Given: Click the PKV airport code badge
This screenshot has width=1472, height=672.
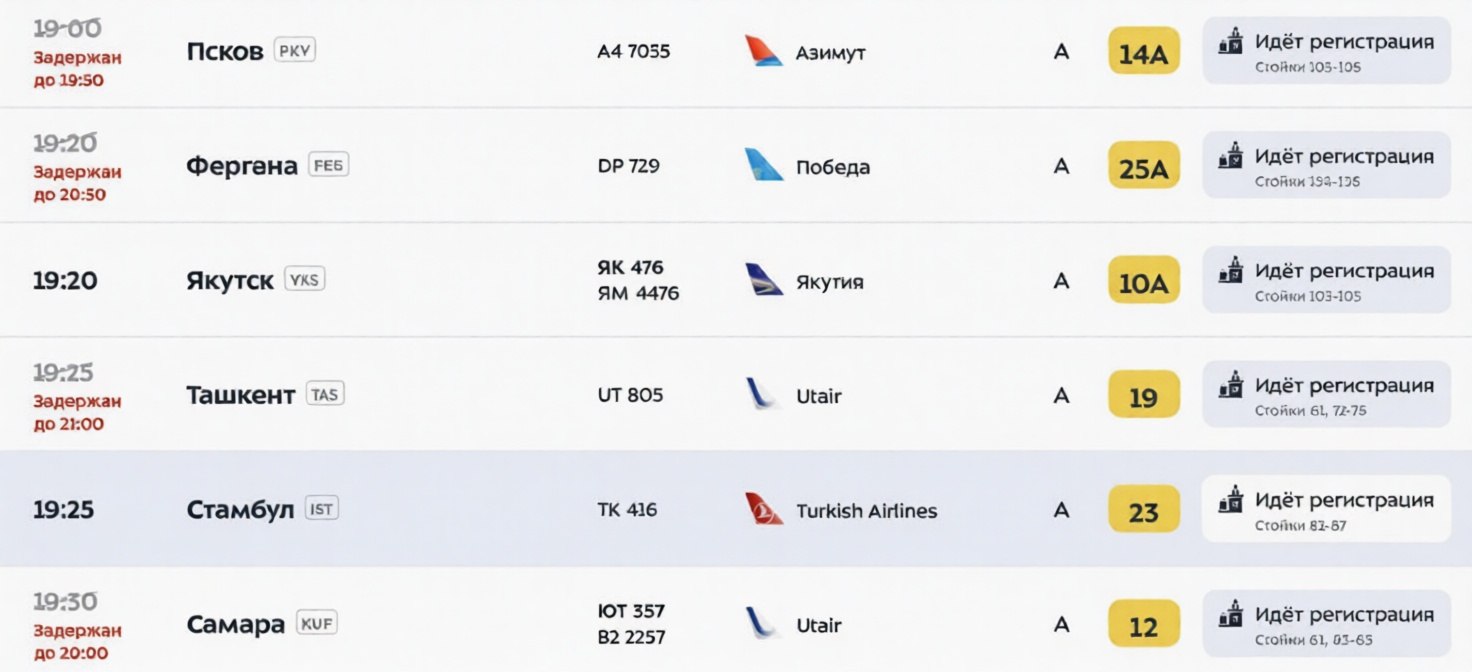Looking at the screenshot, I should click(x=295, y=50).
